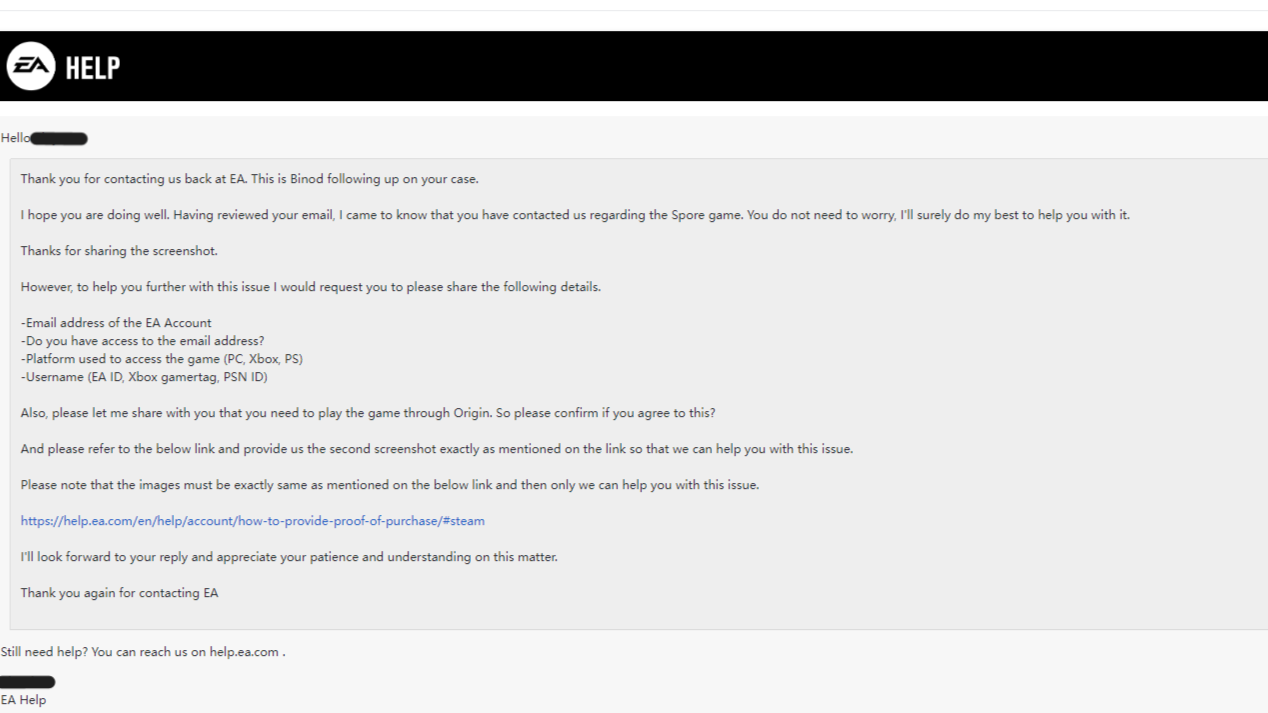Click the 'However, to help you further' sentence

(x=310, y=287)
